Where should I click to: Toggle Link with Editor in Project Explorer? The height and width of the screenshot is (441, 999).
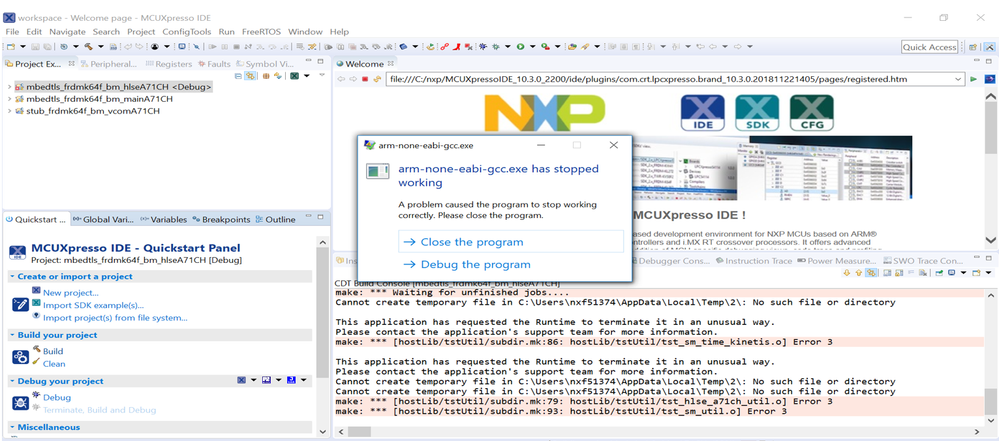click(250, 76)
